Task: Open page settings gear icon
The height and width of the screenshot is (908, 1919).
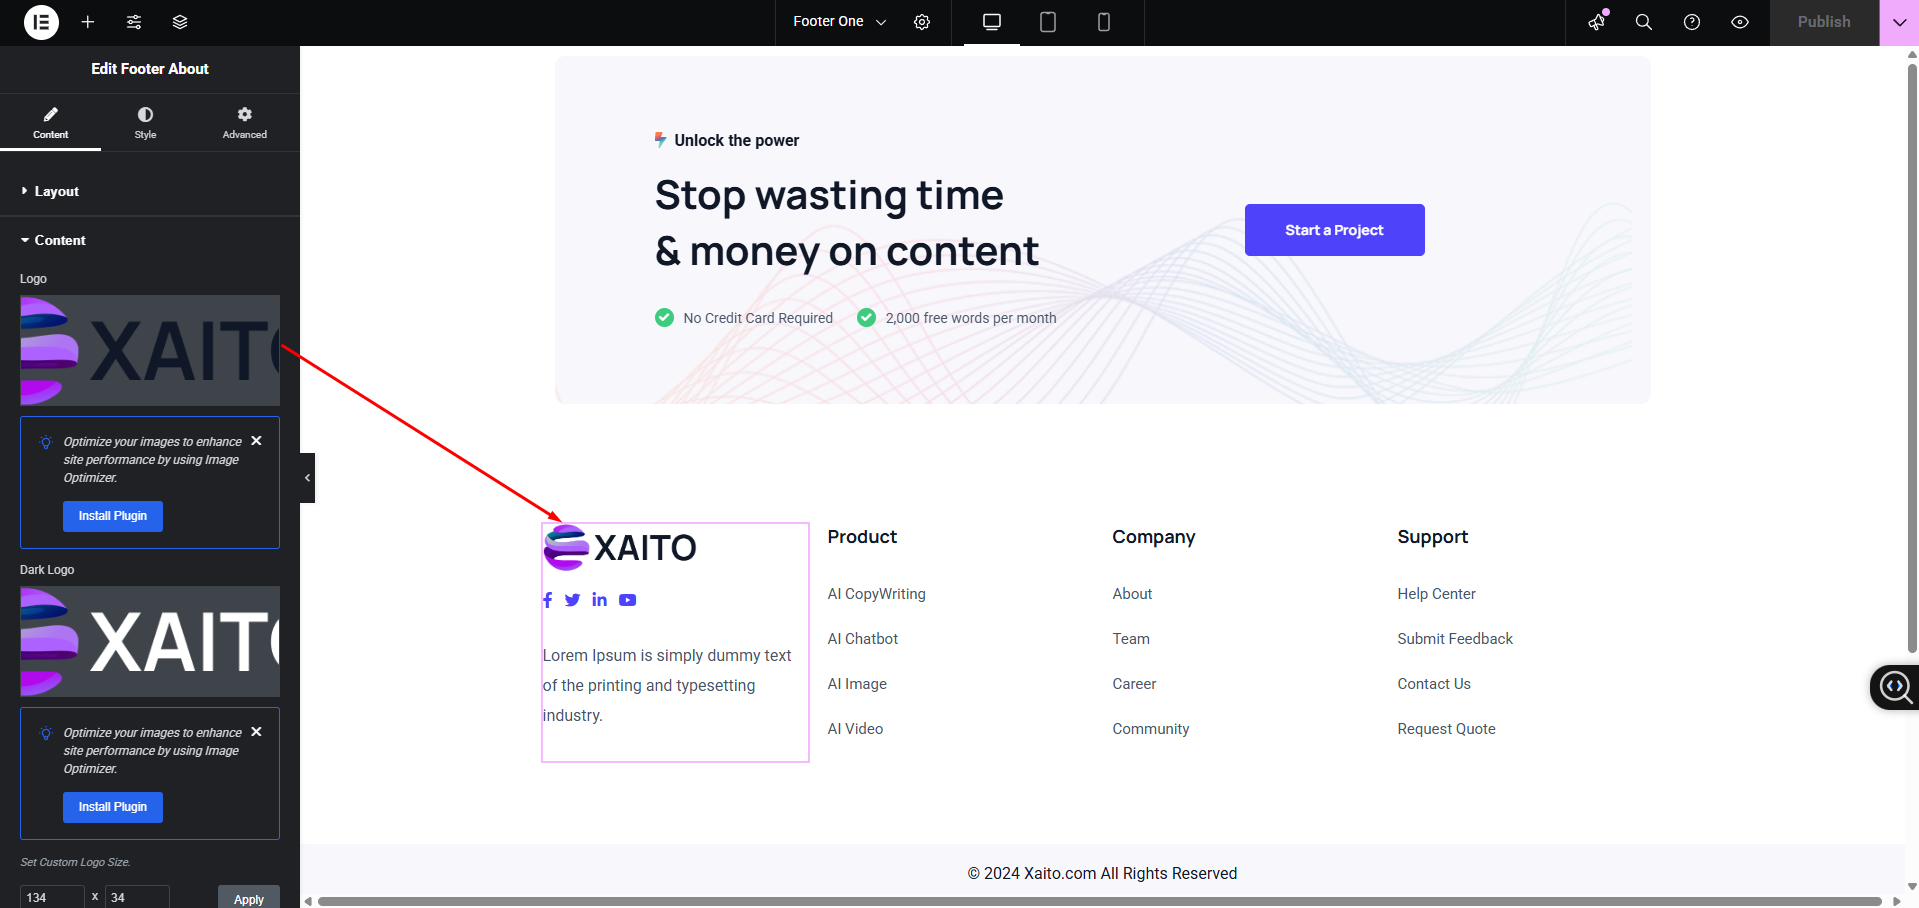Action: [x=922, y=22]
